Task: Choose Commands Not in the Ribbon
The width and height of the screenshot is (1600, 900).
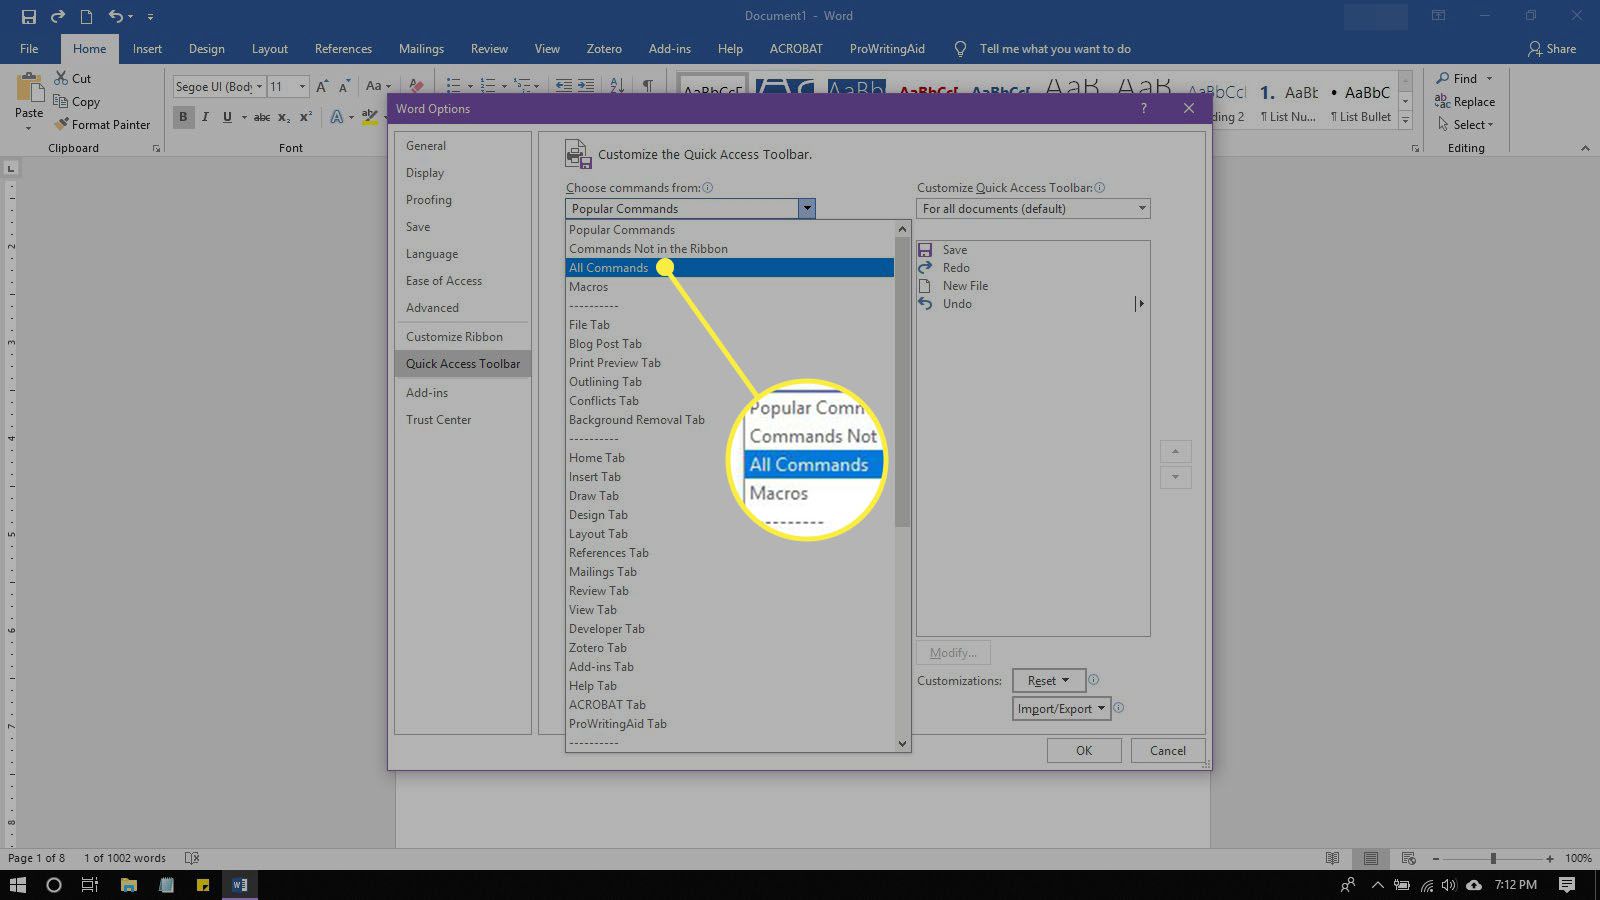Action: [x=730, y=248]
